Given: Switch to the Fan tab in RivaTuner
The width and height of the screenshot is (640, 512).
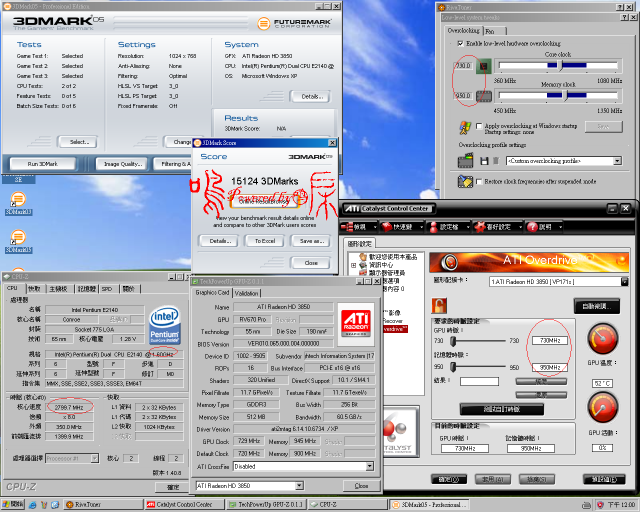Looking at the screenshot, I should pos(495,31).
